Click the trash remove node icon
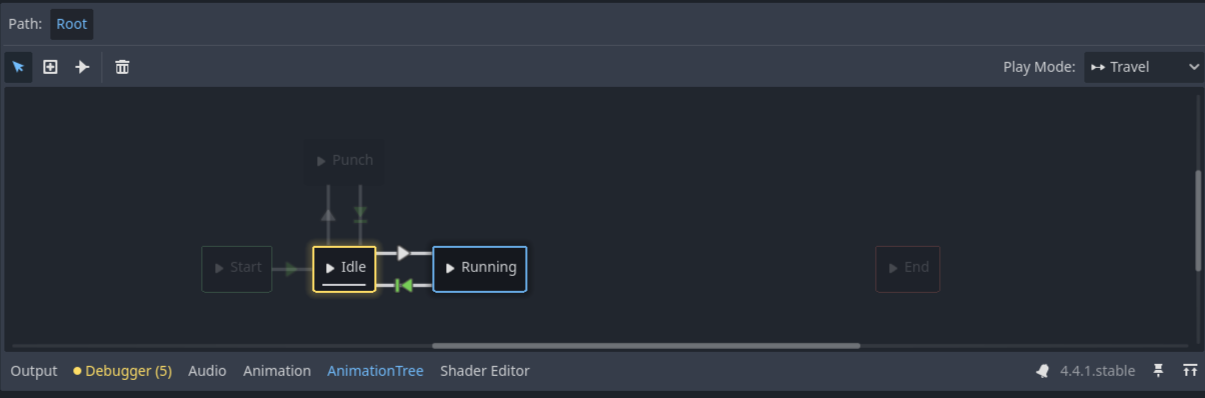This screenshot has height=398, width=1205. (122, 67)
